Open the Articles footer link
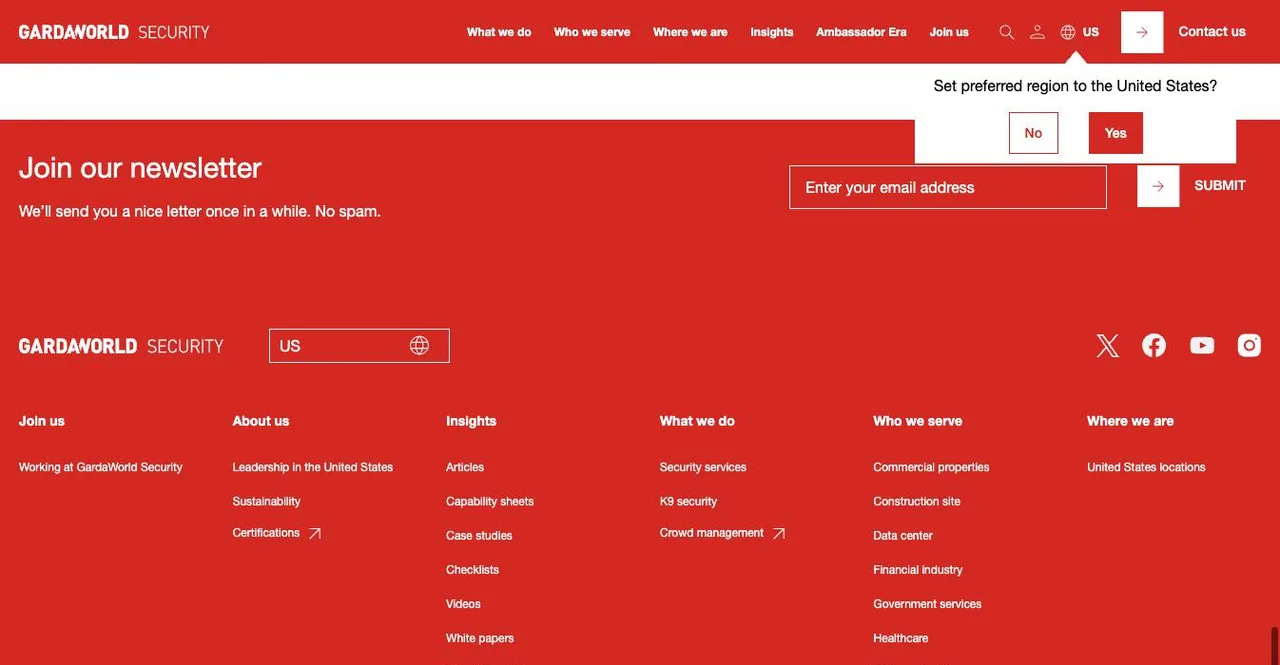 point(465,467)
